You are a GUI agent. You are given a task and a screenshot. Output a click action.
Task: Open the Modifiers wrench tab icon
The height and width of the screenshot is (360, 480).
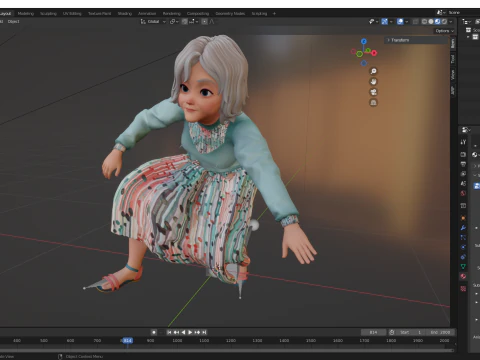pyautogui.click(x=463, y=228)
